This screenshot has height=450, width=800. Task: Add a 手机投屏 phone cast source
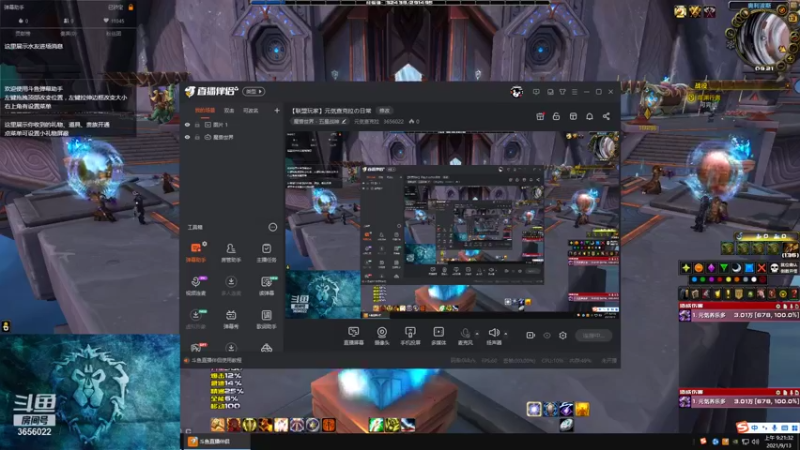pos(410,336)
